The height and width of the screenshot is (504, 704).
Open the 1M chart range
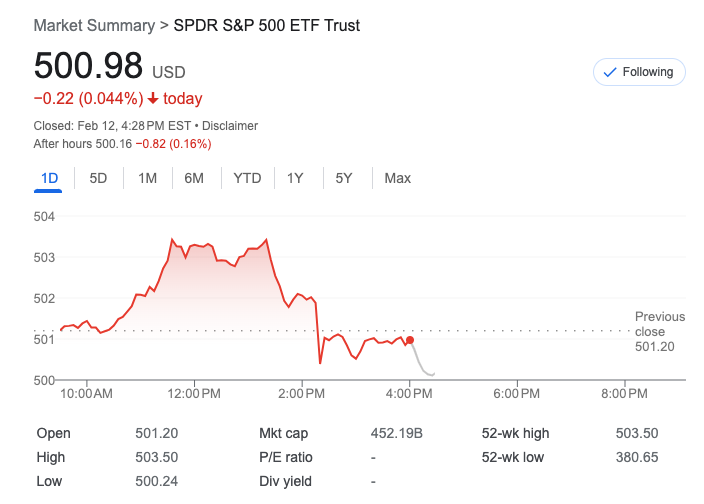[147, 178]
